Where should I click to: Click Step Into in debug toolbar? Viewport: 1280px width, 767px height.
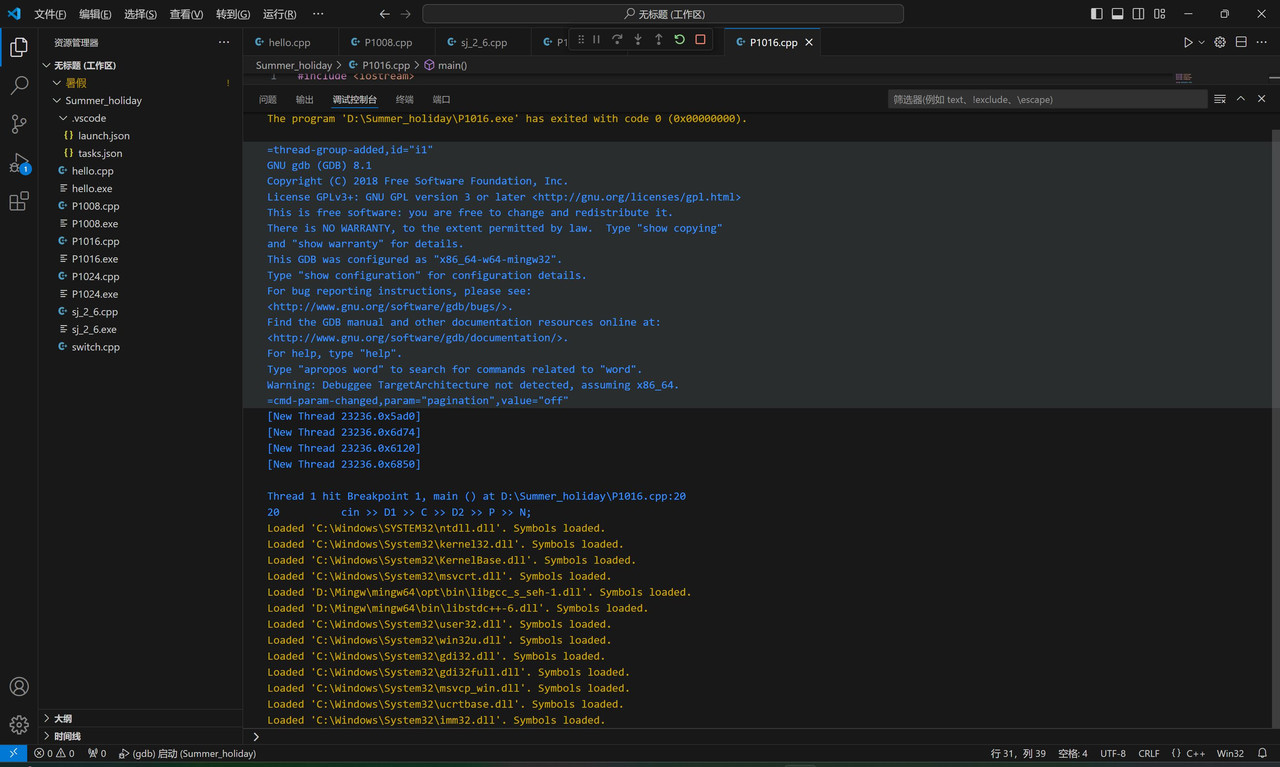coord(638,40)
